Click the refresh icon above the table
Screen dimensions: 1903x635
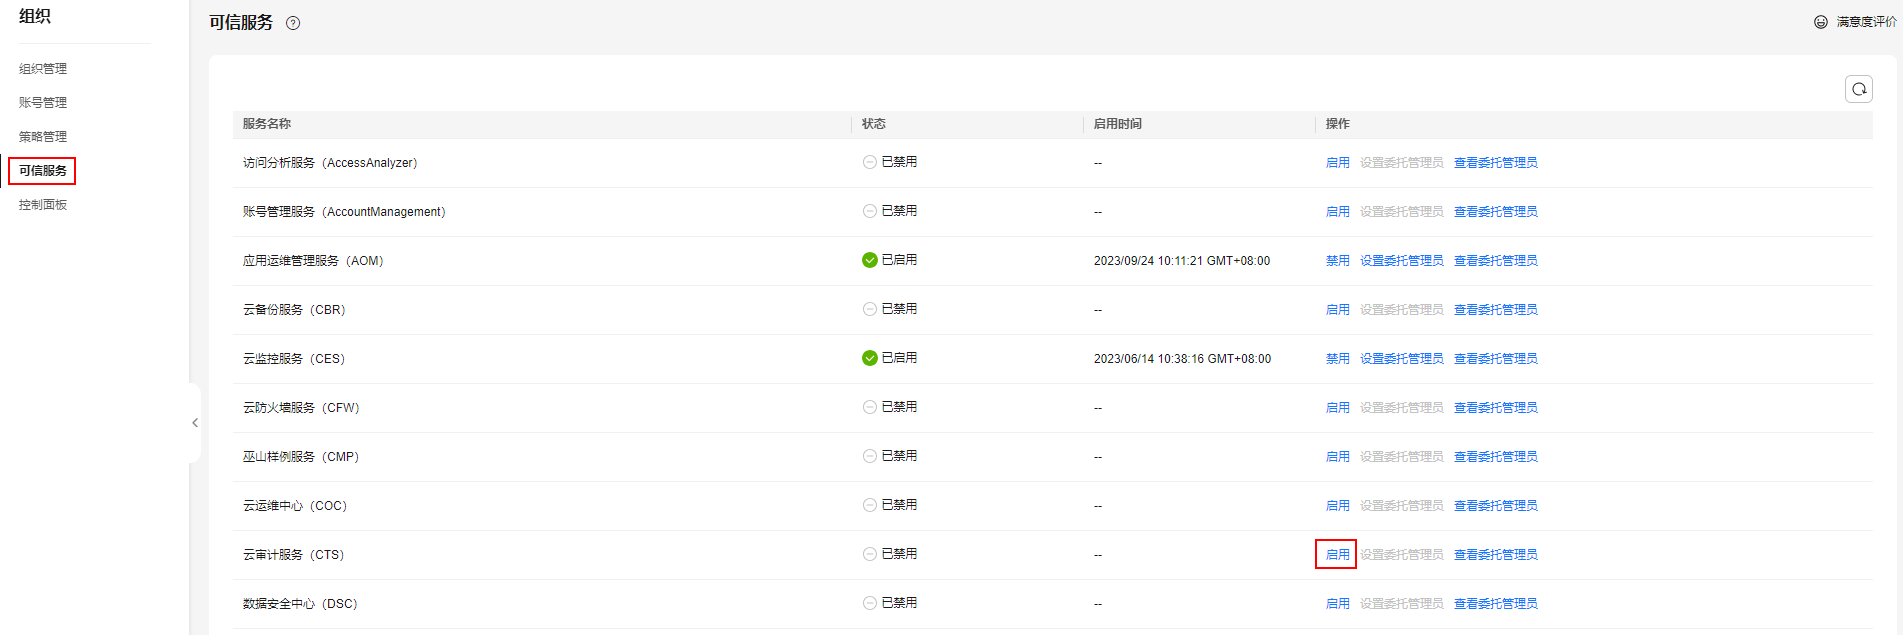(1858, 89)
